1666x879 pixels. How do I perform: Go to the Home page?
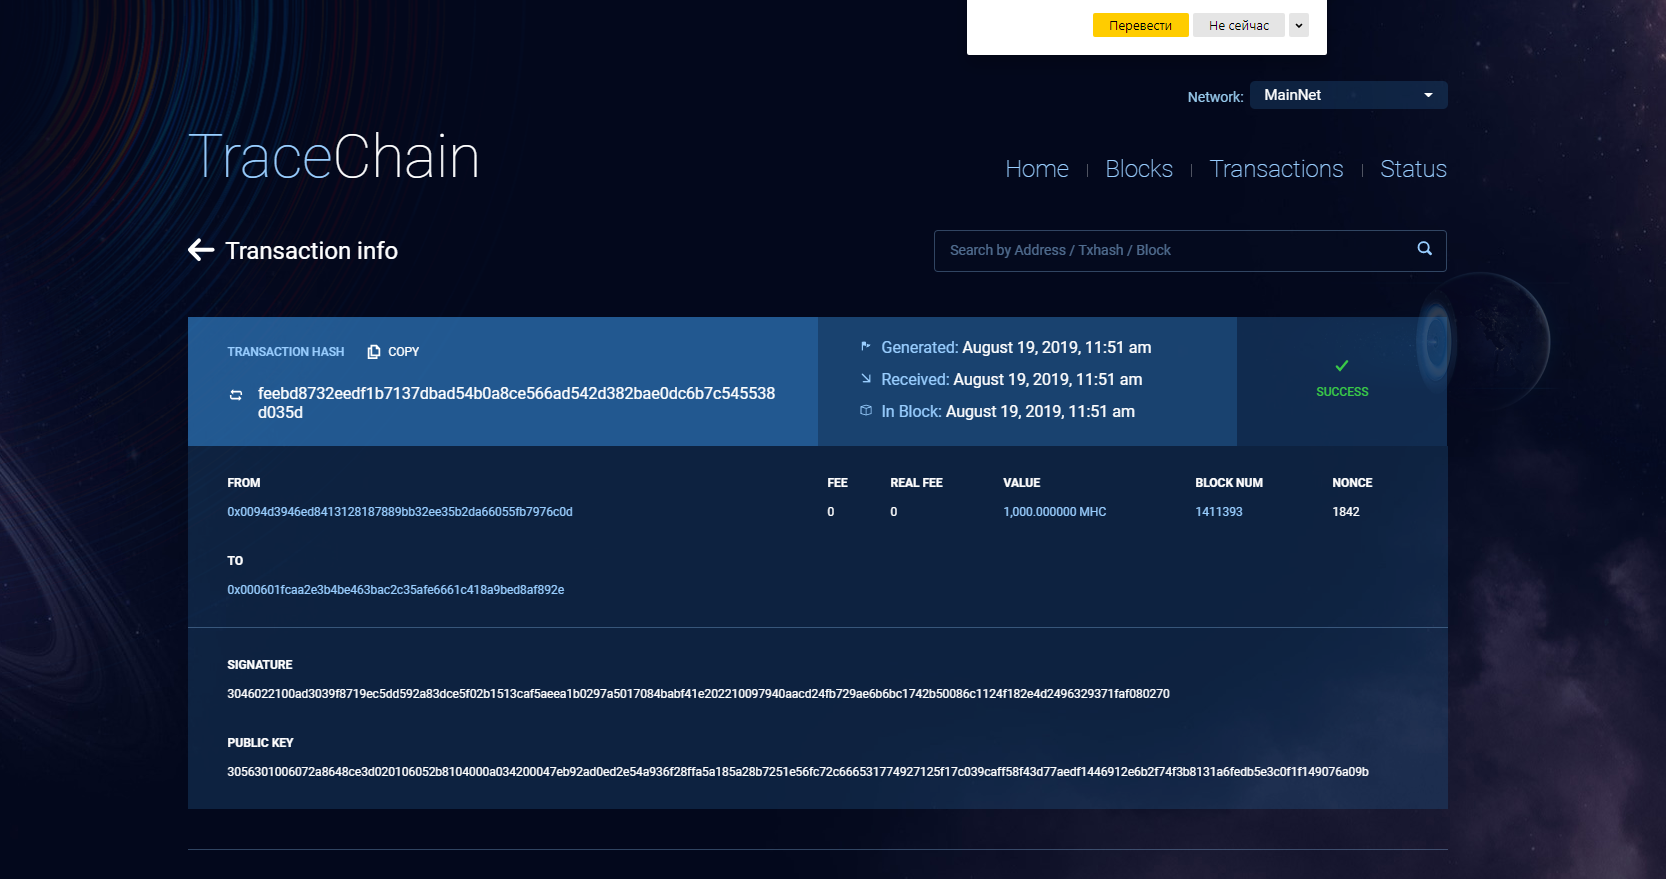pos(1037,169)
